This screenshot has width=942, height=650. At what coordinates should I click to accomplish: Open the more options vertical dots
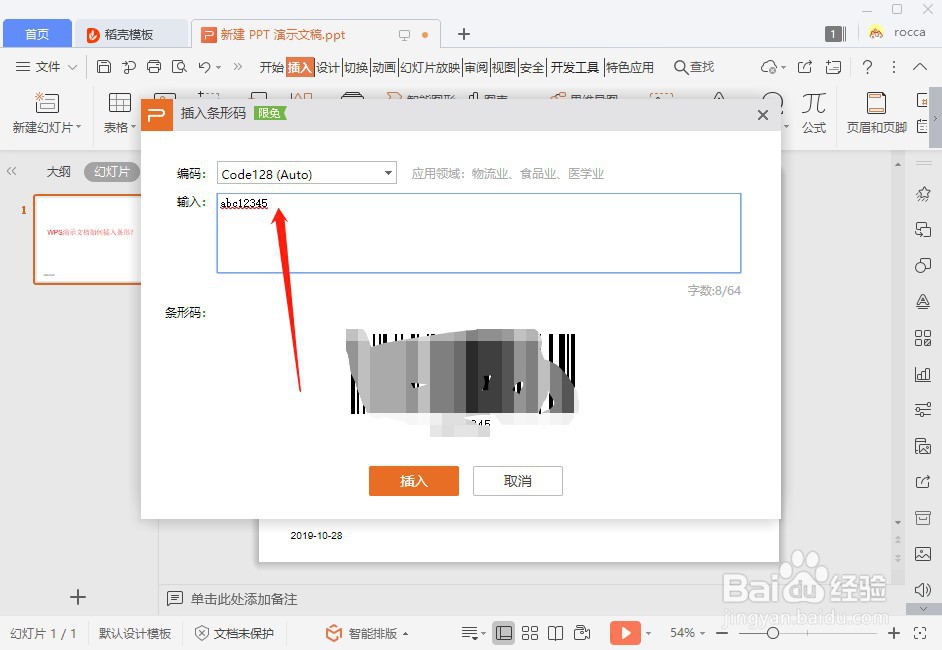click(x=894, y=67)
